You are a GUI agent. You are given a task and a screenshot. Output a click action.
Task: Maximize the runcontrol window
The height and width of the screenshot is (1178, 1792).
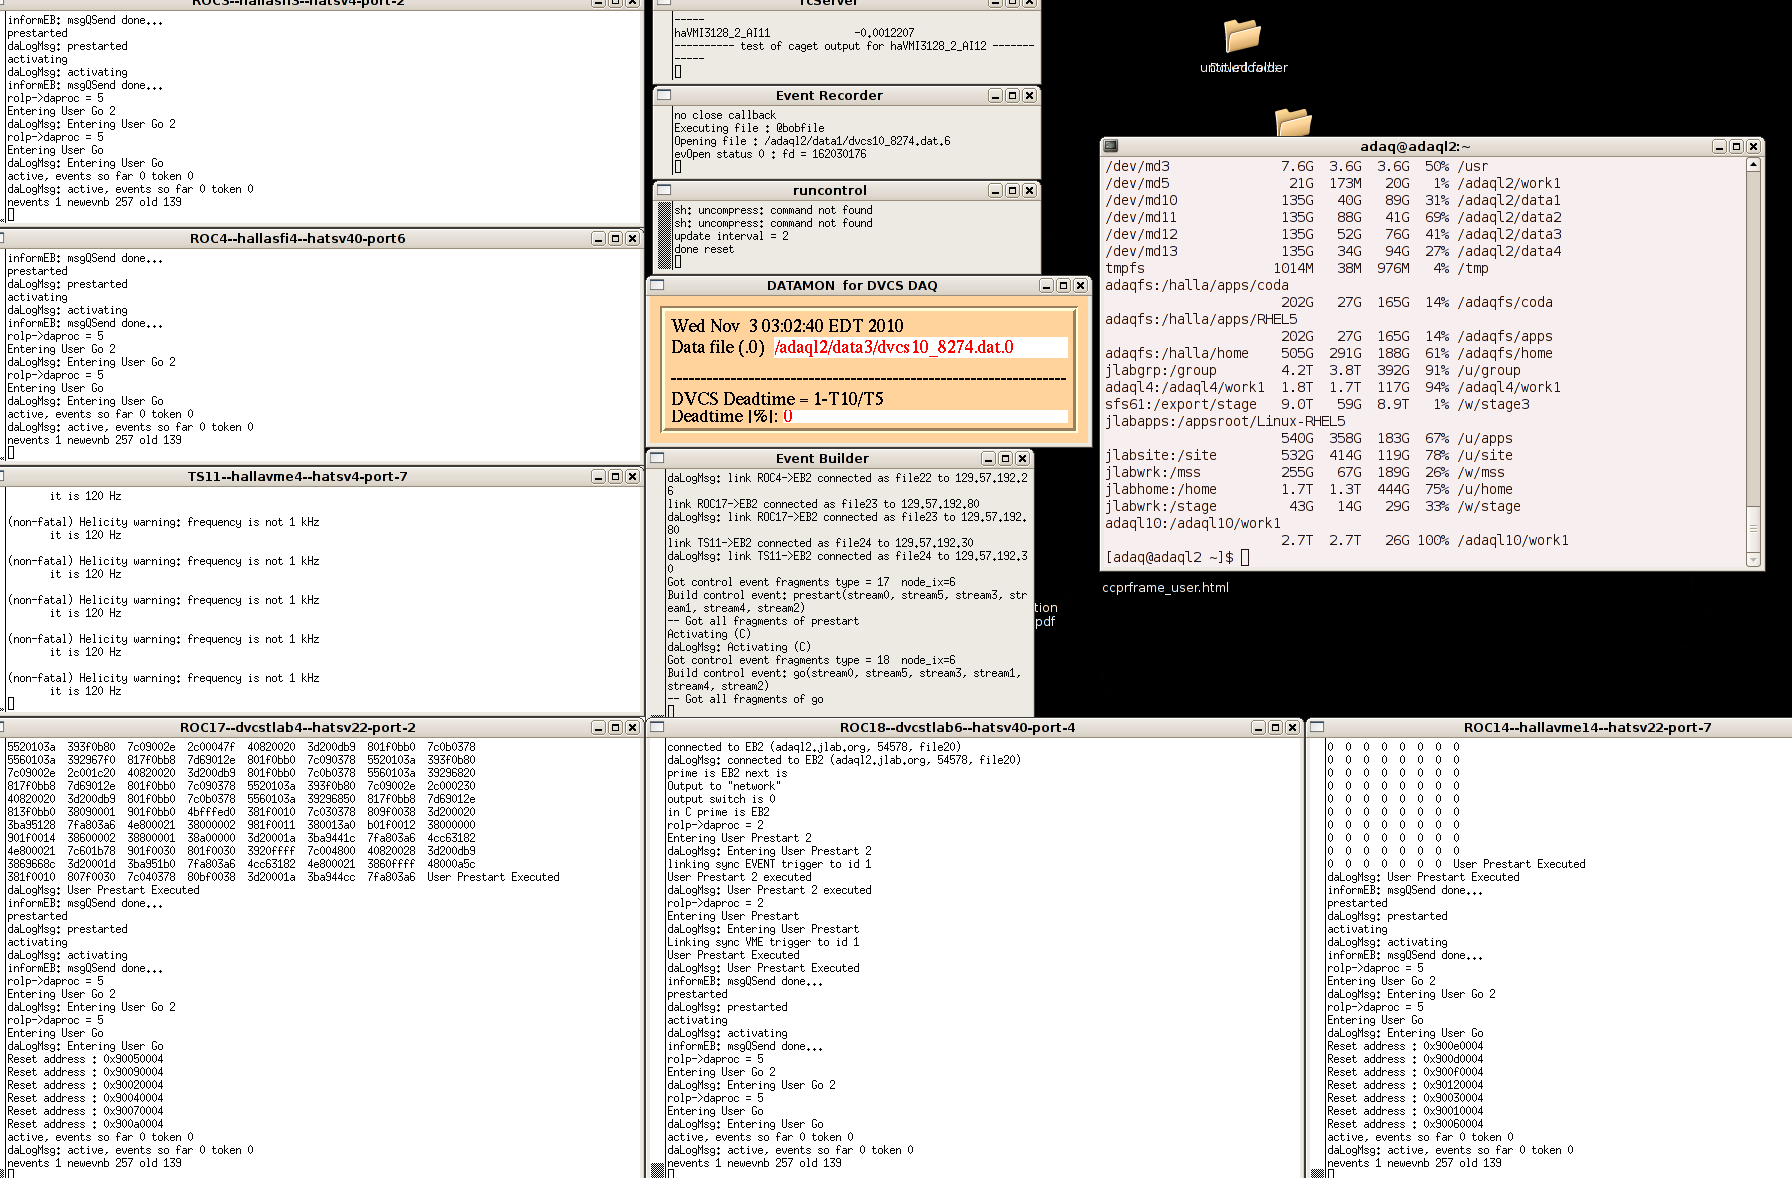[1012, 190]
